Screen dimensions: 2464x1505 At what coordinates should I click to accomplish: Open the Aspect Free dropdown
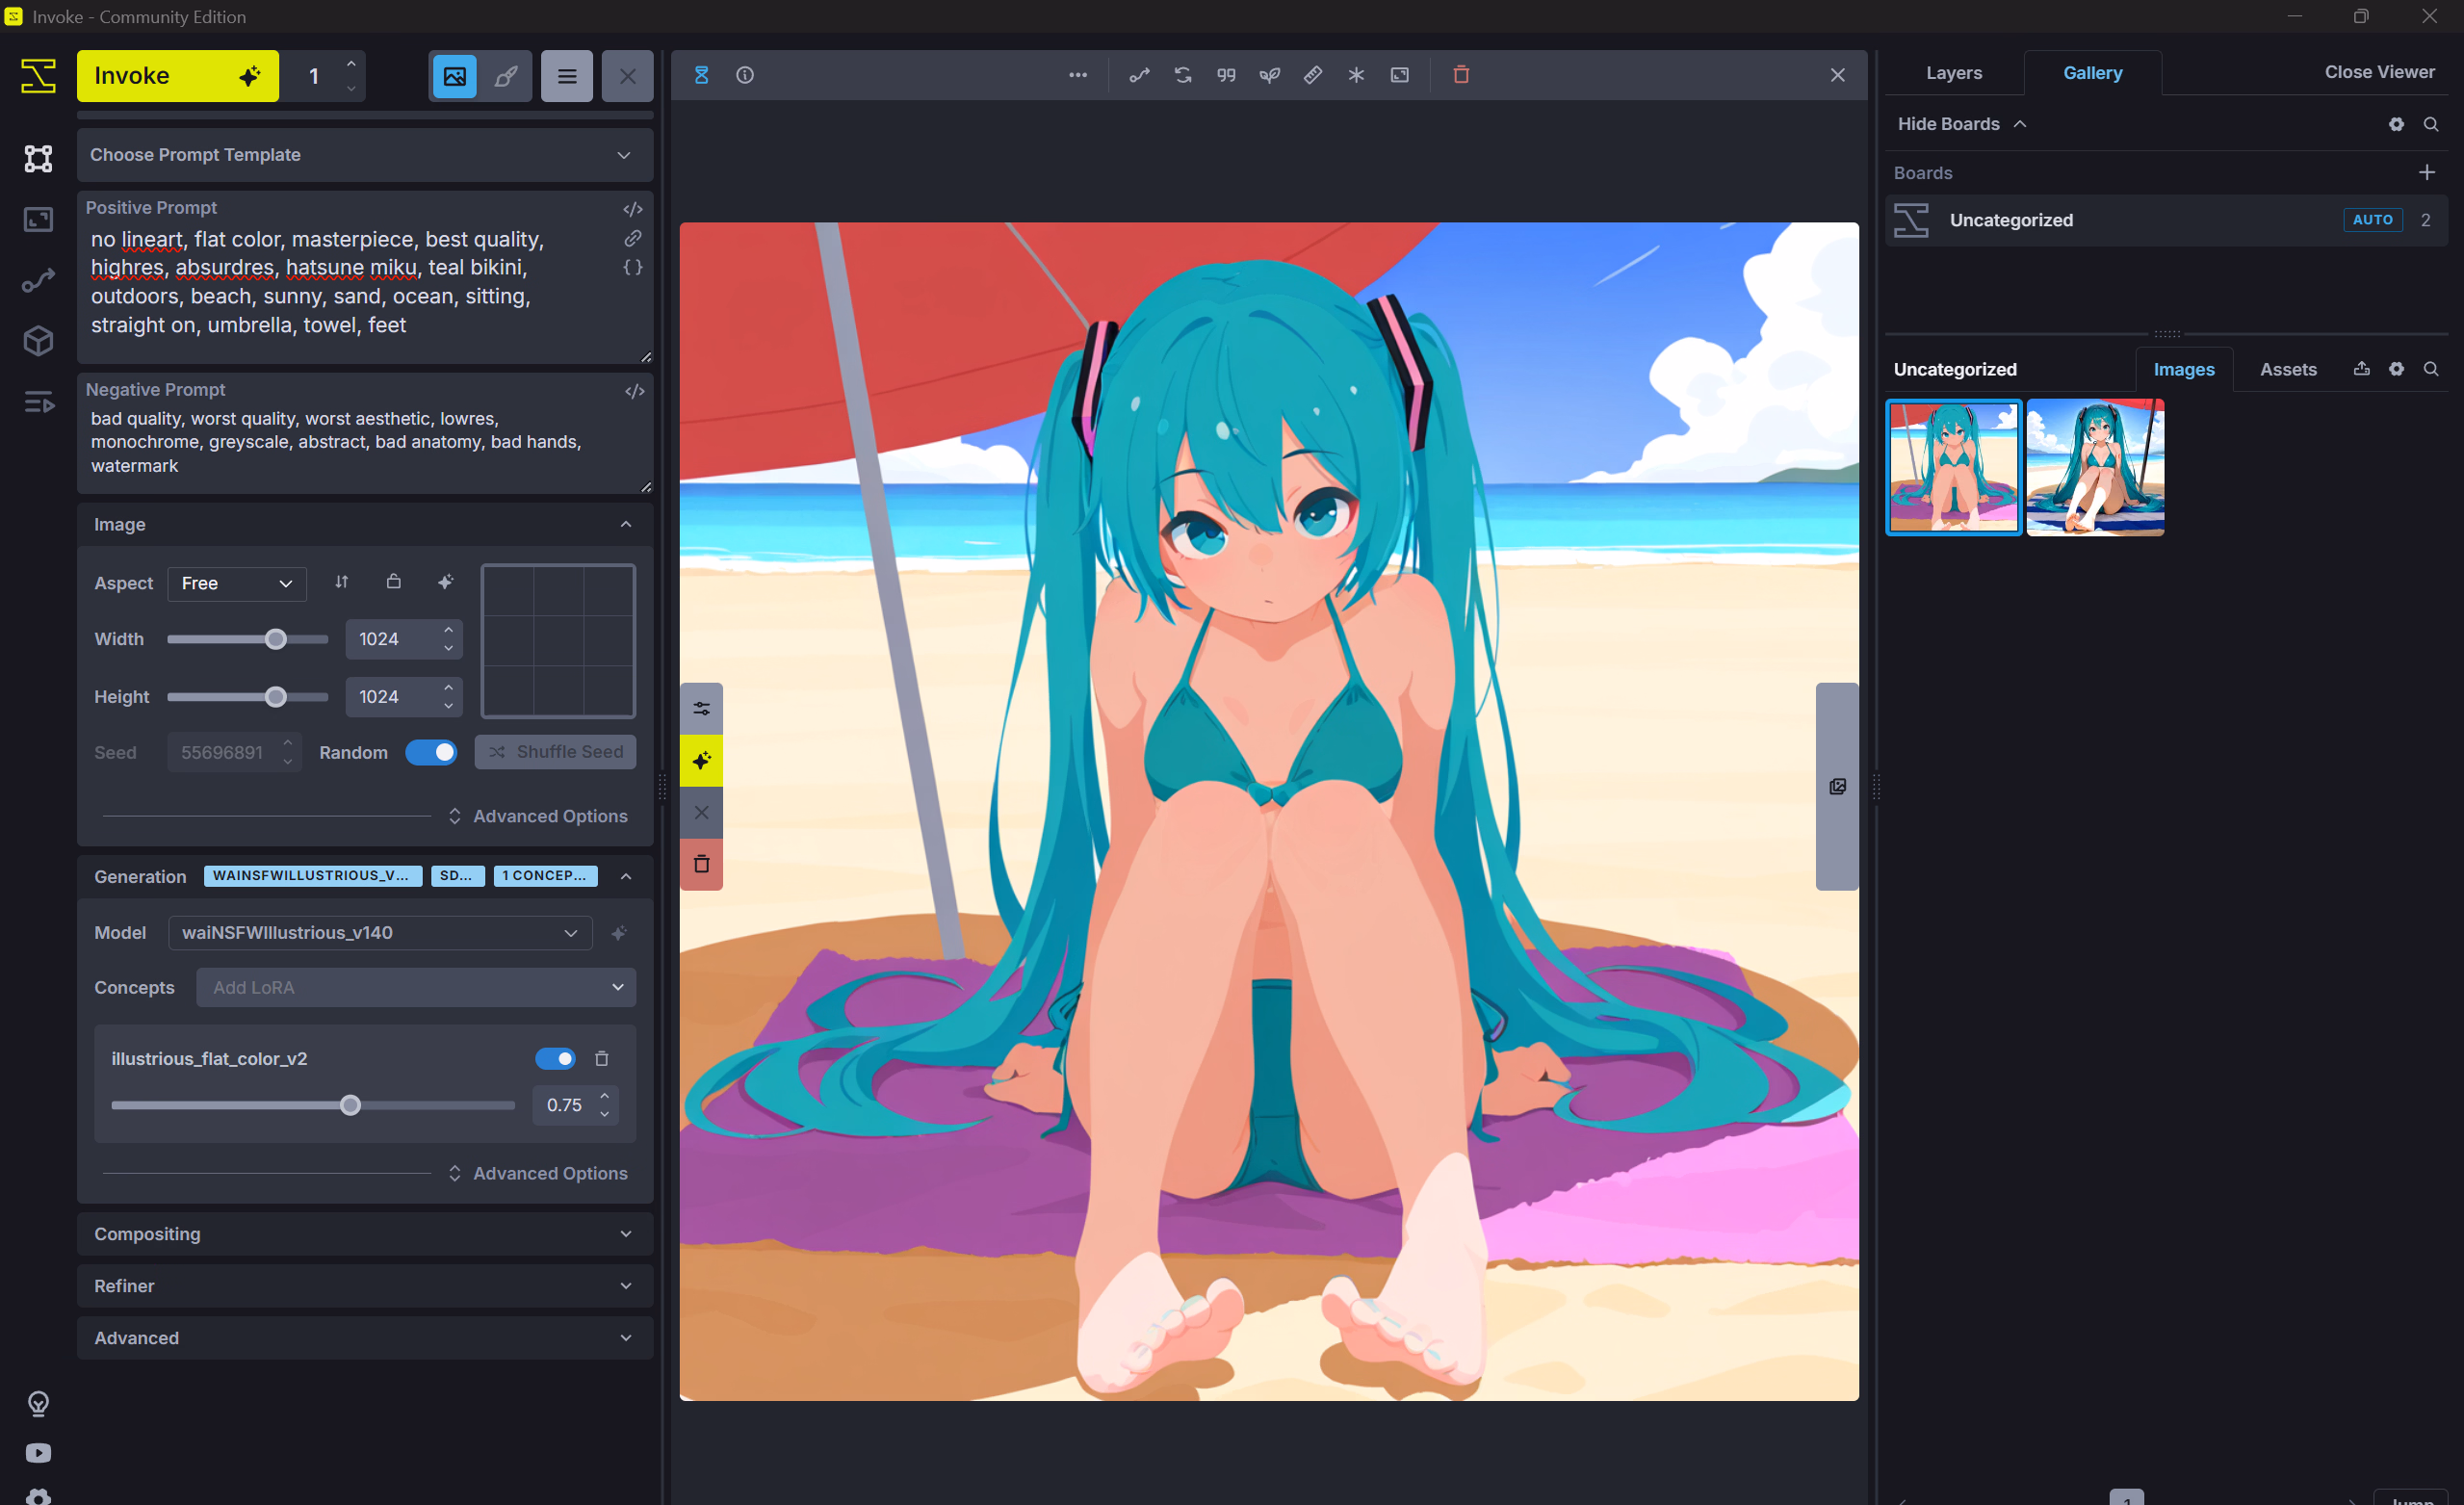[x=237, y=583]
